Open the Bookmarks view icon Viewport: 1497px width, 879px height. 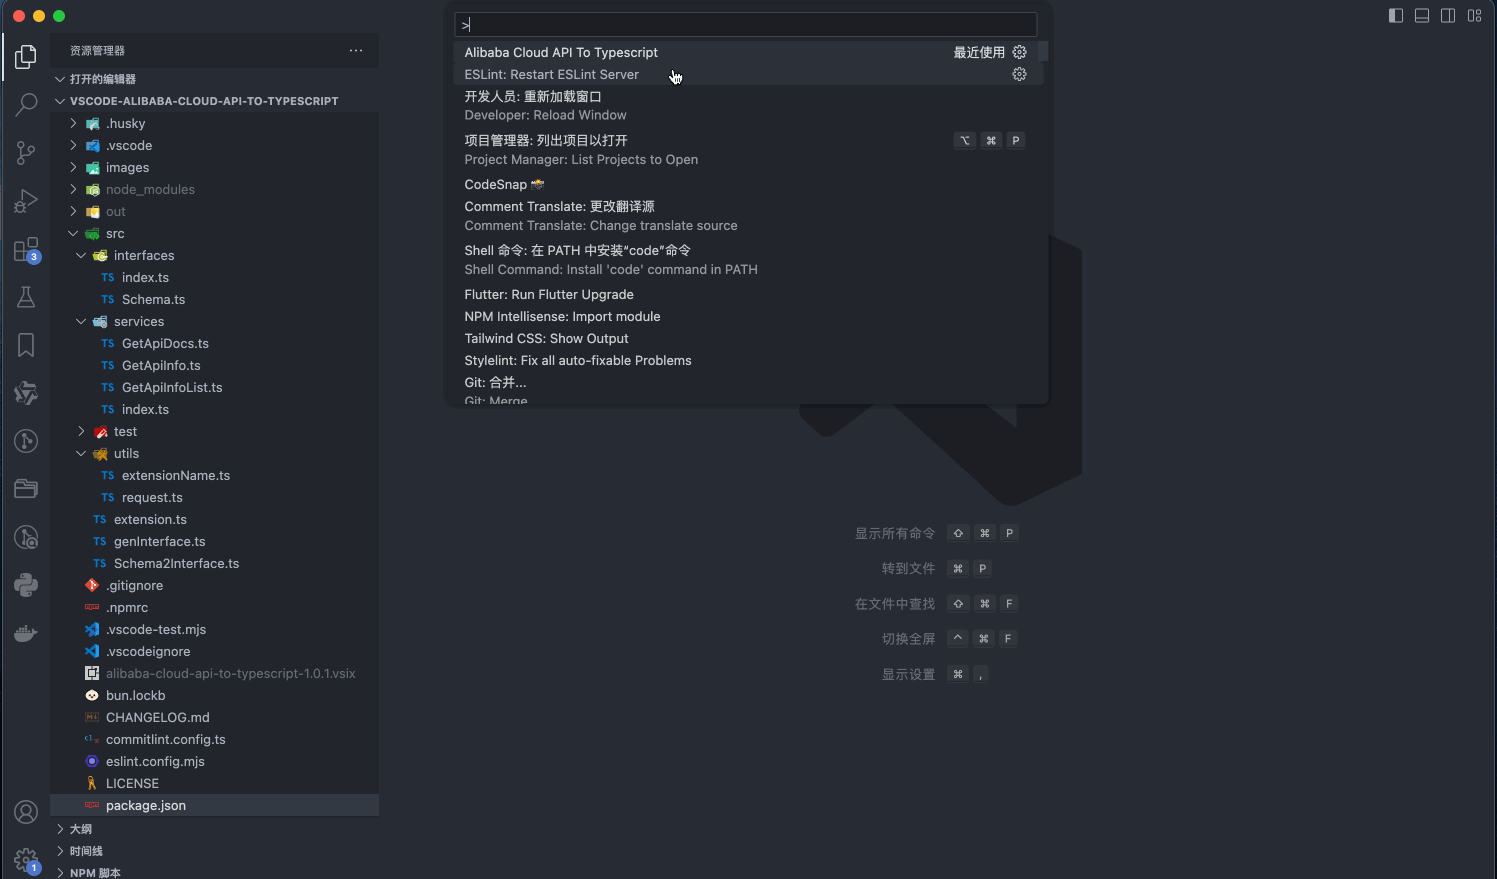[26, 345]
